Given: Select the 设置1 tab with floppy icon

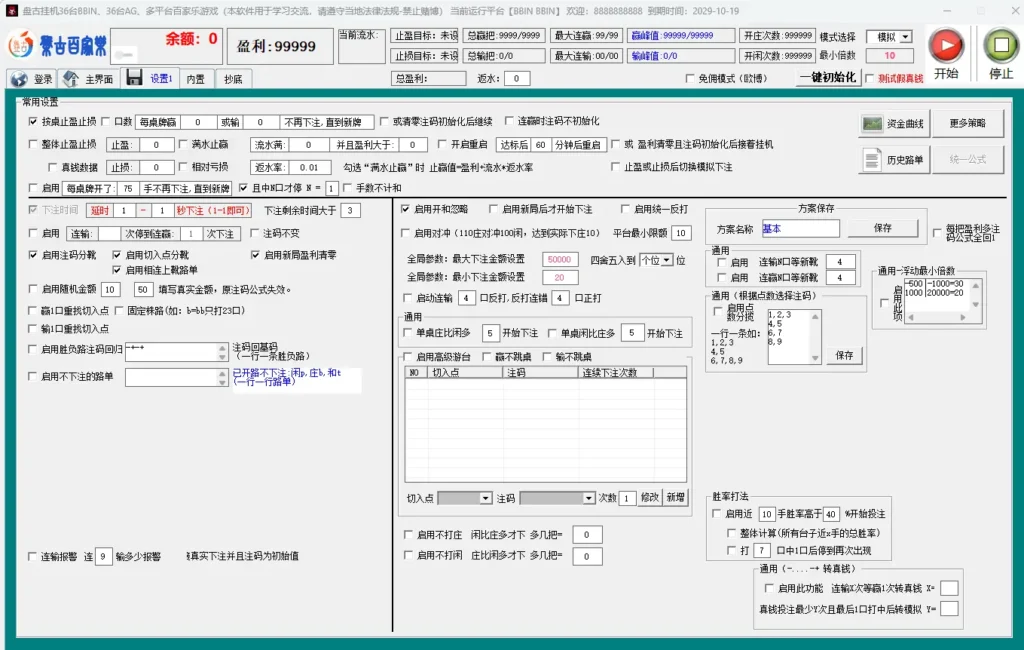Looking at the screenshot, I should tap(150, 78).
